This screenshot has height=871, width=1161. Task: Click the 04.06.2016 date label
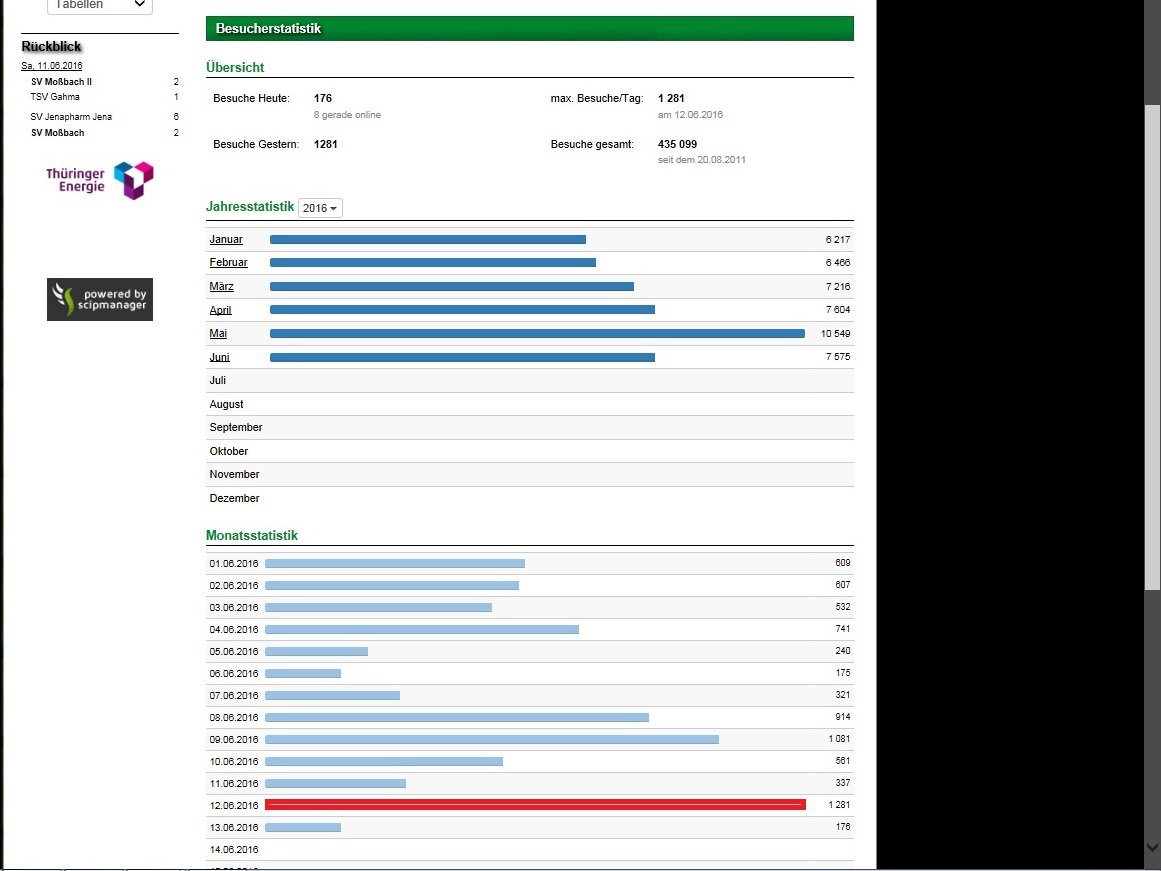pos(234,630)
